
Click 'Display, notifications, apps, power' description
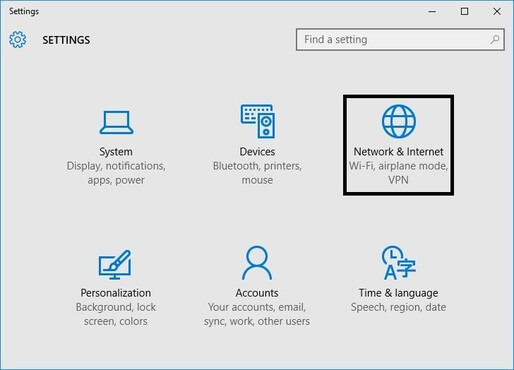click(116, 173)
